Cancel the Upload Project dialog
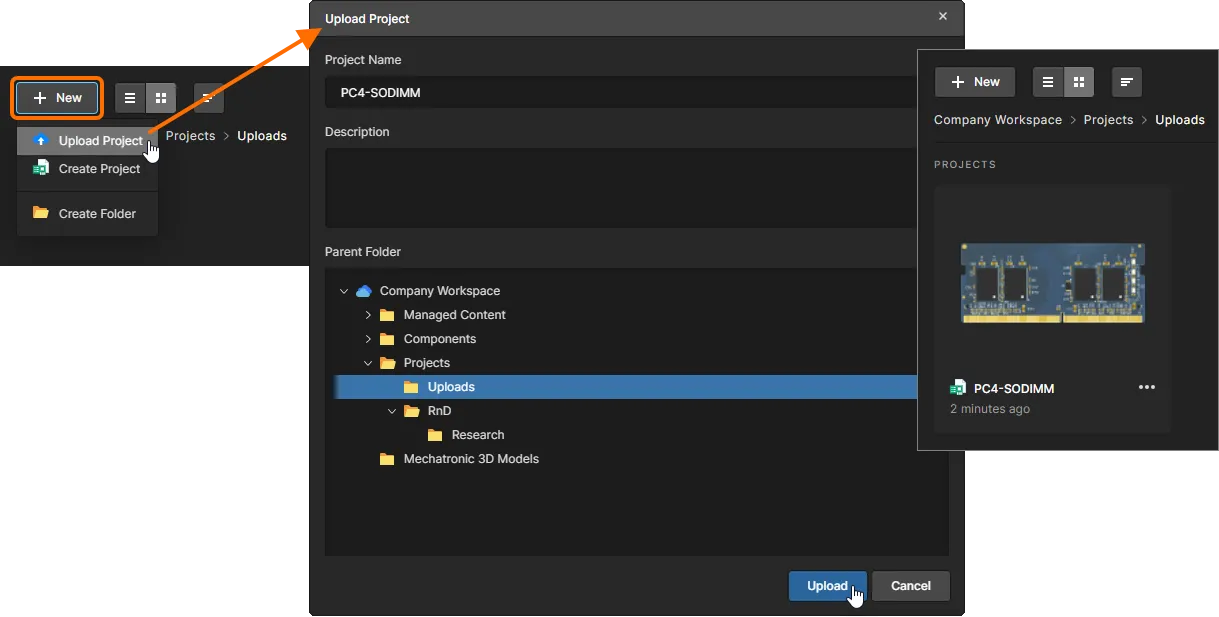 click(x=911, y=586)
